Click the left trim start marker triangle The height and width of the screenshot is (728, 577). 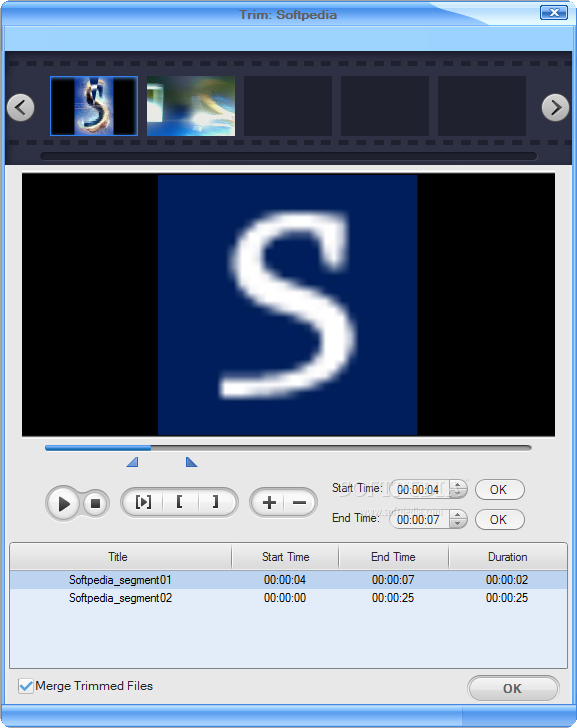133,462
